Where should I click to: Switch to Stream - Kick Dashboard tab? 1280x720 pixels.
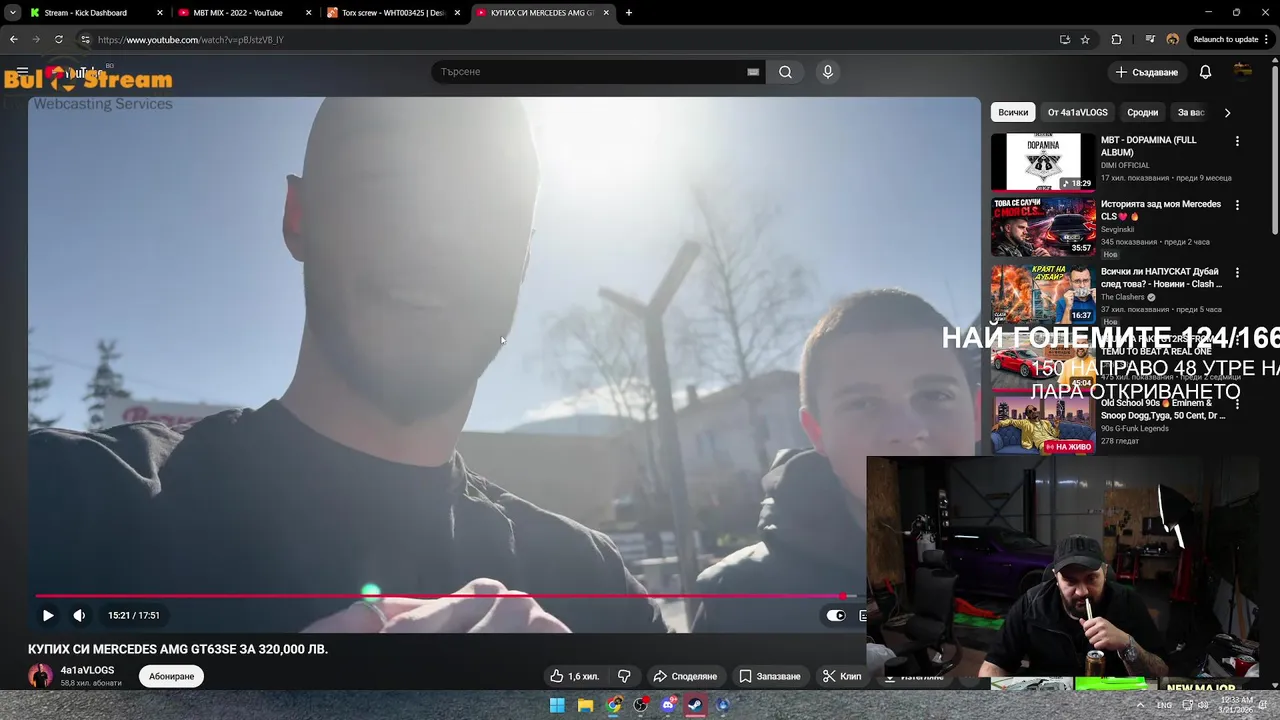pos(95,13)
